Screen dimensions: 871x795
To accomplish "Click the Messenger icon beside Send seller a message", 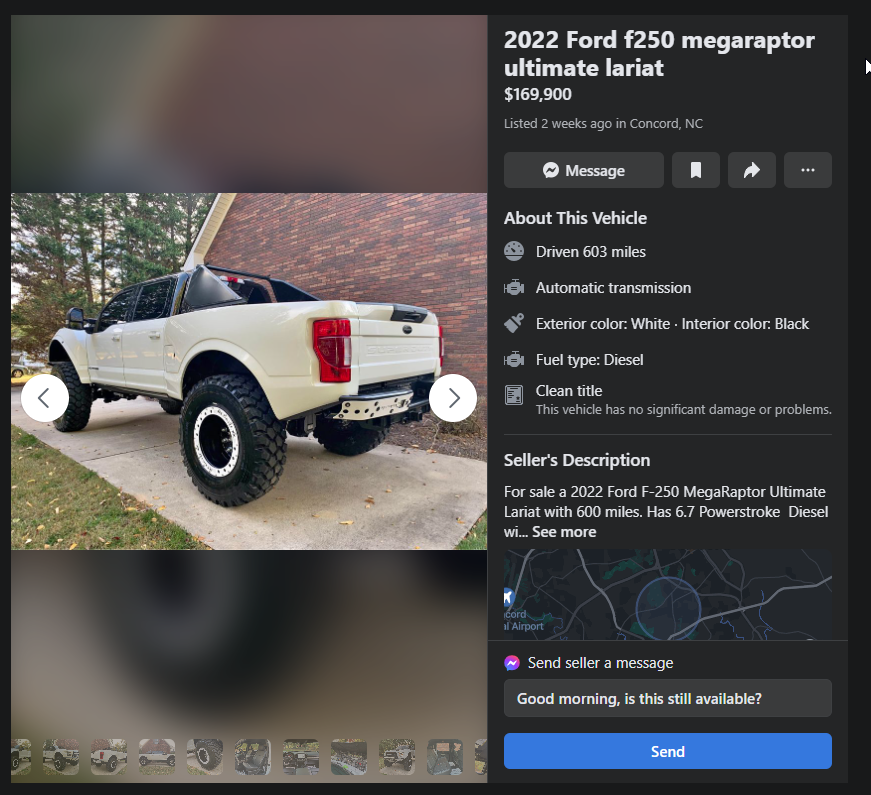I will coord(512,663).
